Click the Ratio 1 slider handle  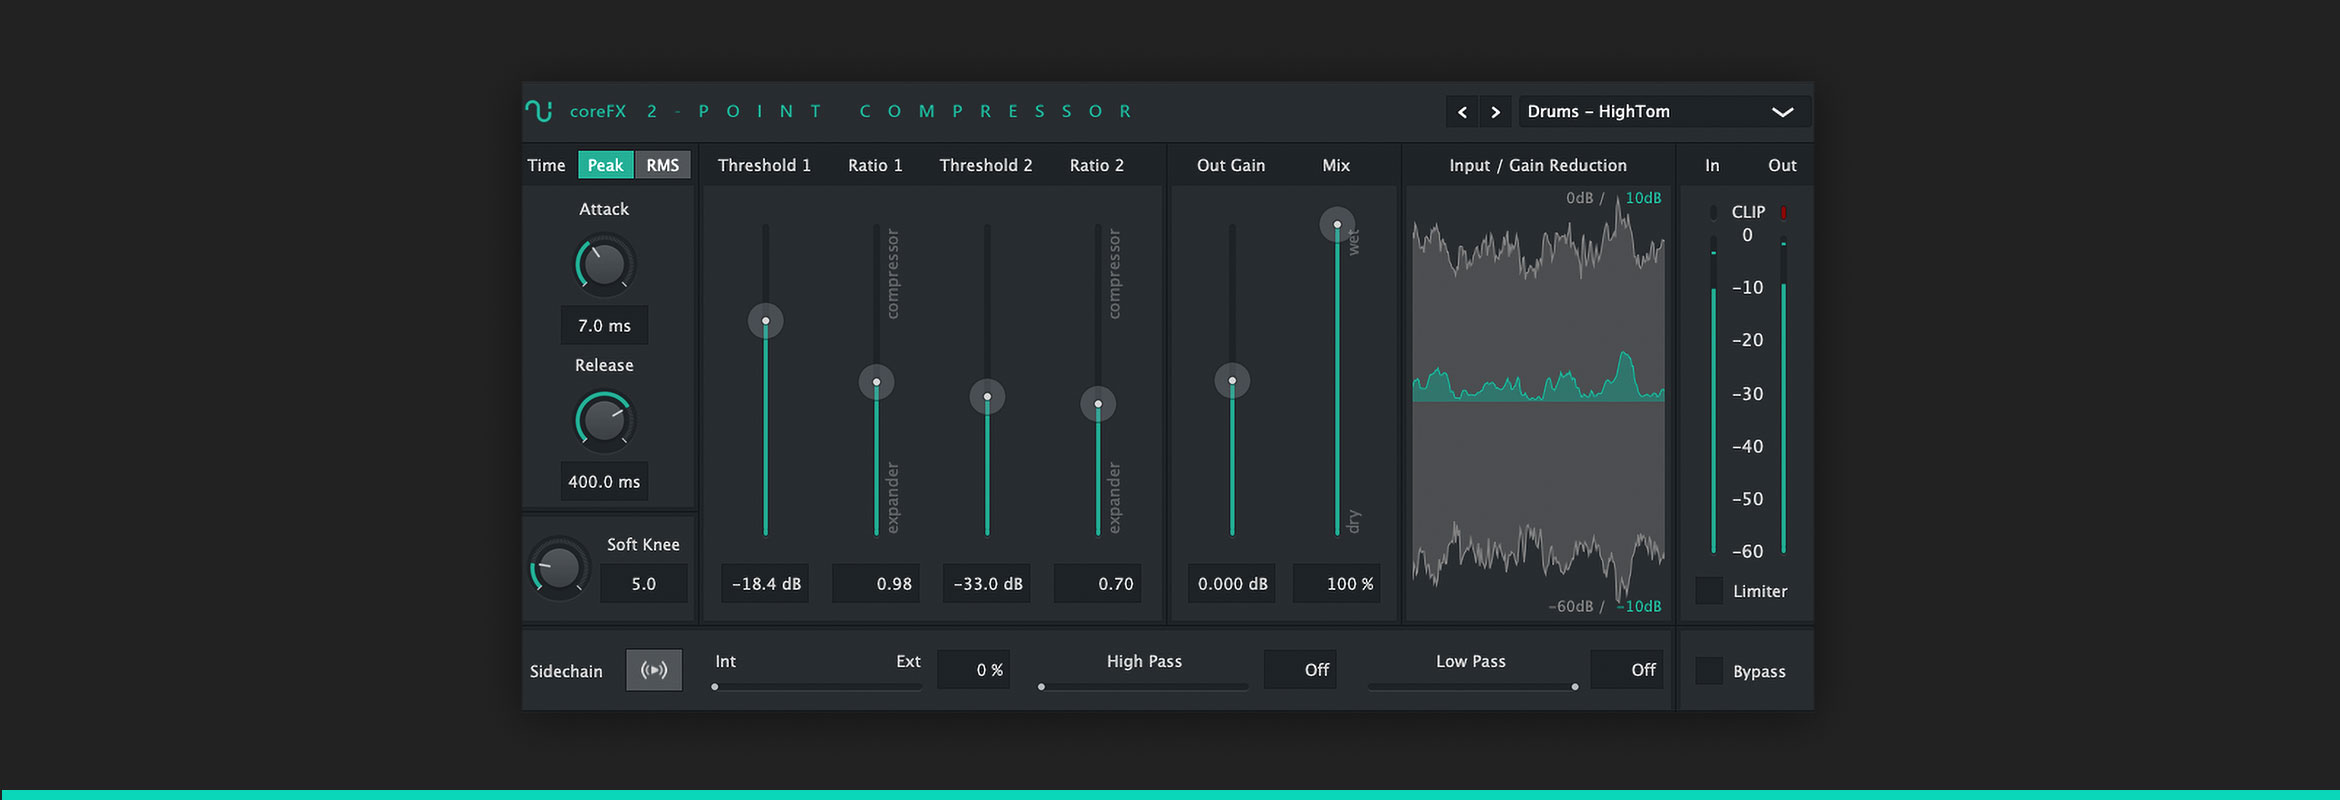(x=877, y=382)
